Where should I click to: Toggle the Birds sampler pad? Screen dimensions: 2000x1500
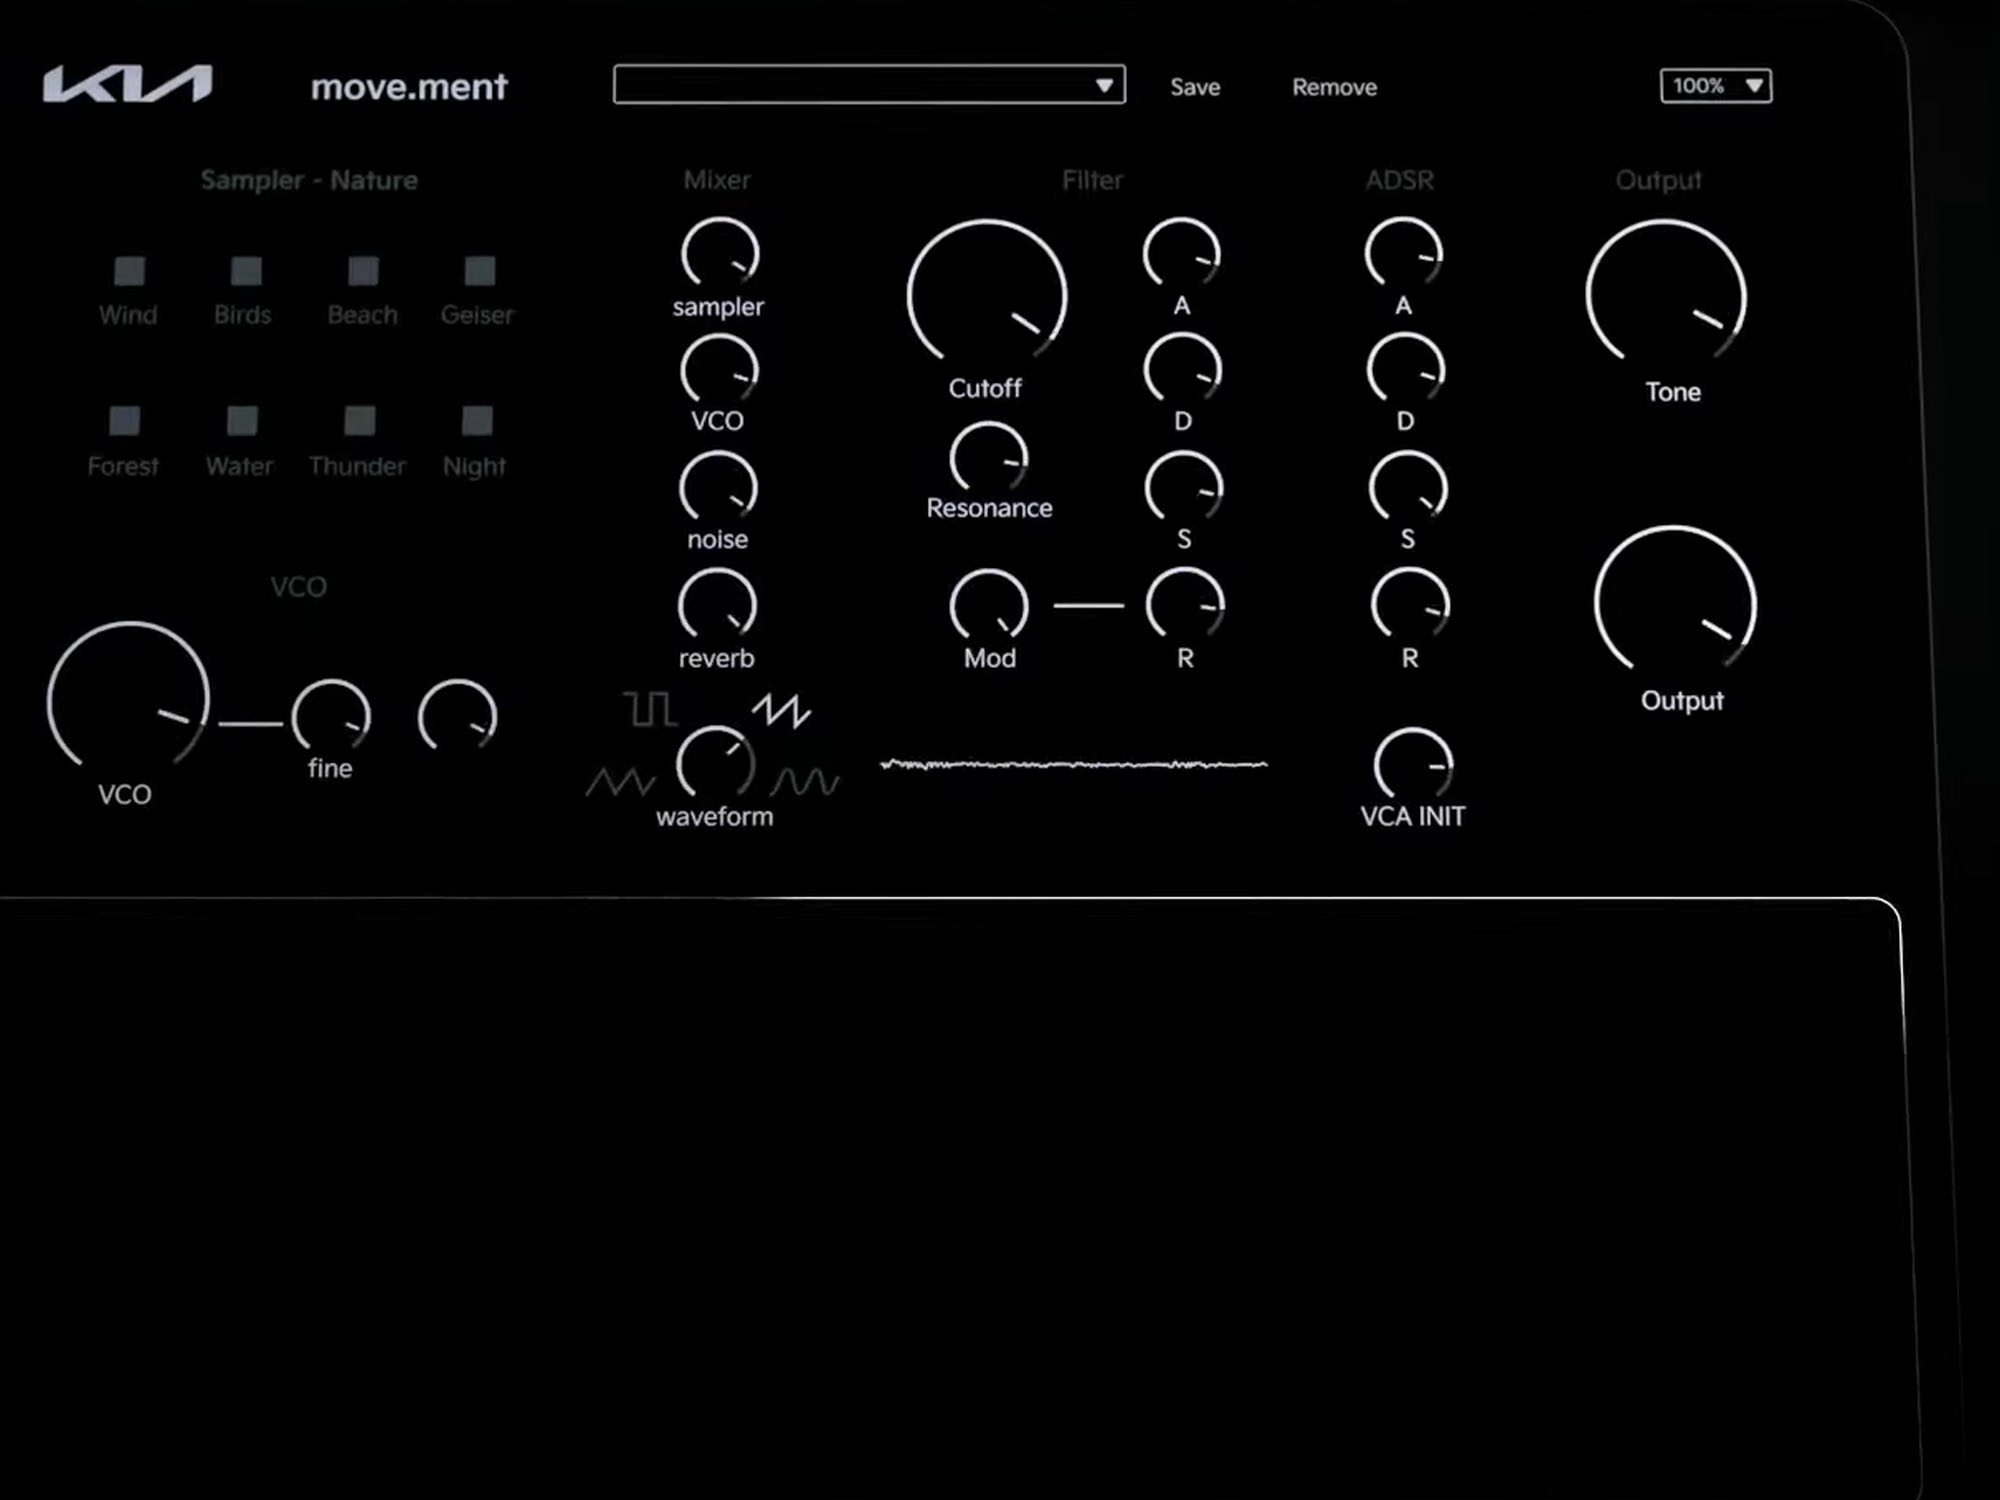tap(244, 271)
